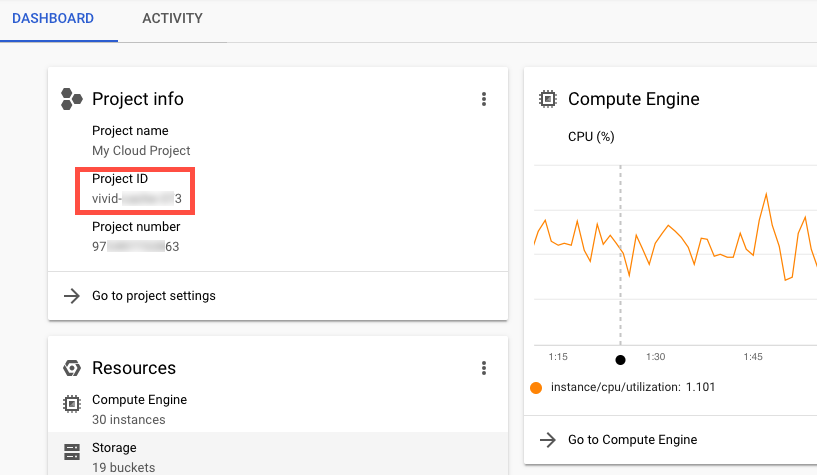Open Compute Engine 30 instances resource
Viewport: 817px width, 475px height.
139,409
